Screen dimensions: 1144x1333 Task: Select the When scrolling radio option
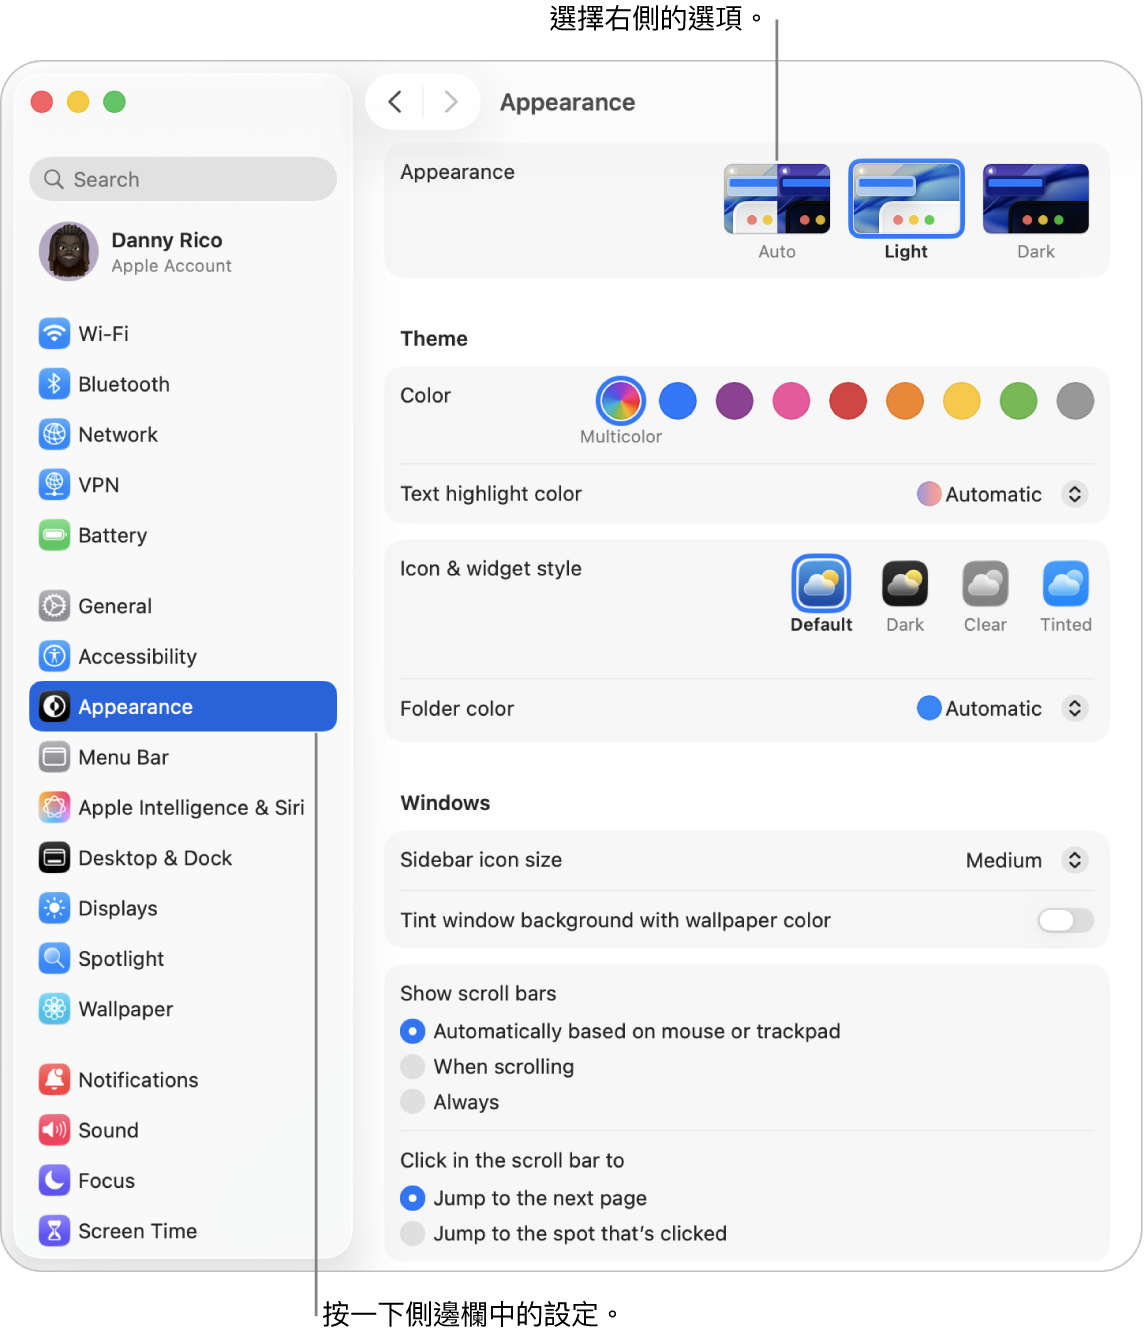pos(412,1067)
